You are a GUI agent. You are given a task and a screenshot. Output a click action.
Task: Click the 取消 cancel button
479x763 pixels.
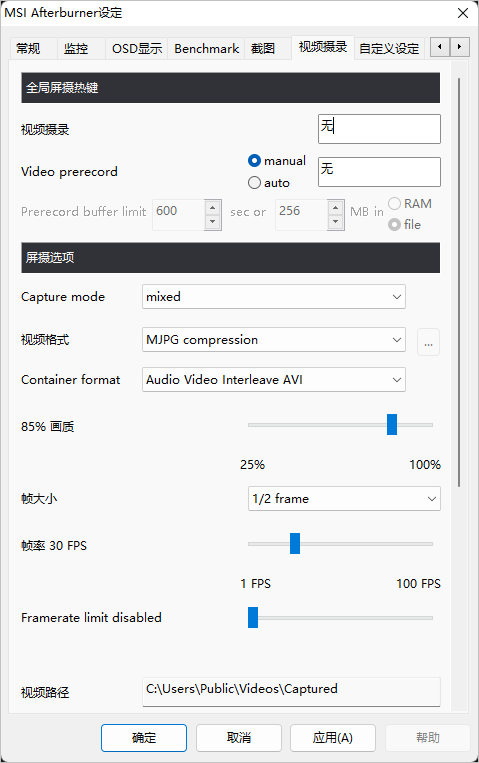(x=239, y=738)
